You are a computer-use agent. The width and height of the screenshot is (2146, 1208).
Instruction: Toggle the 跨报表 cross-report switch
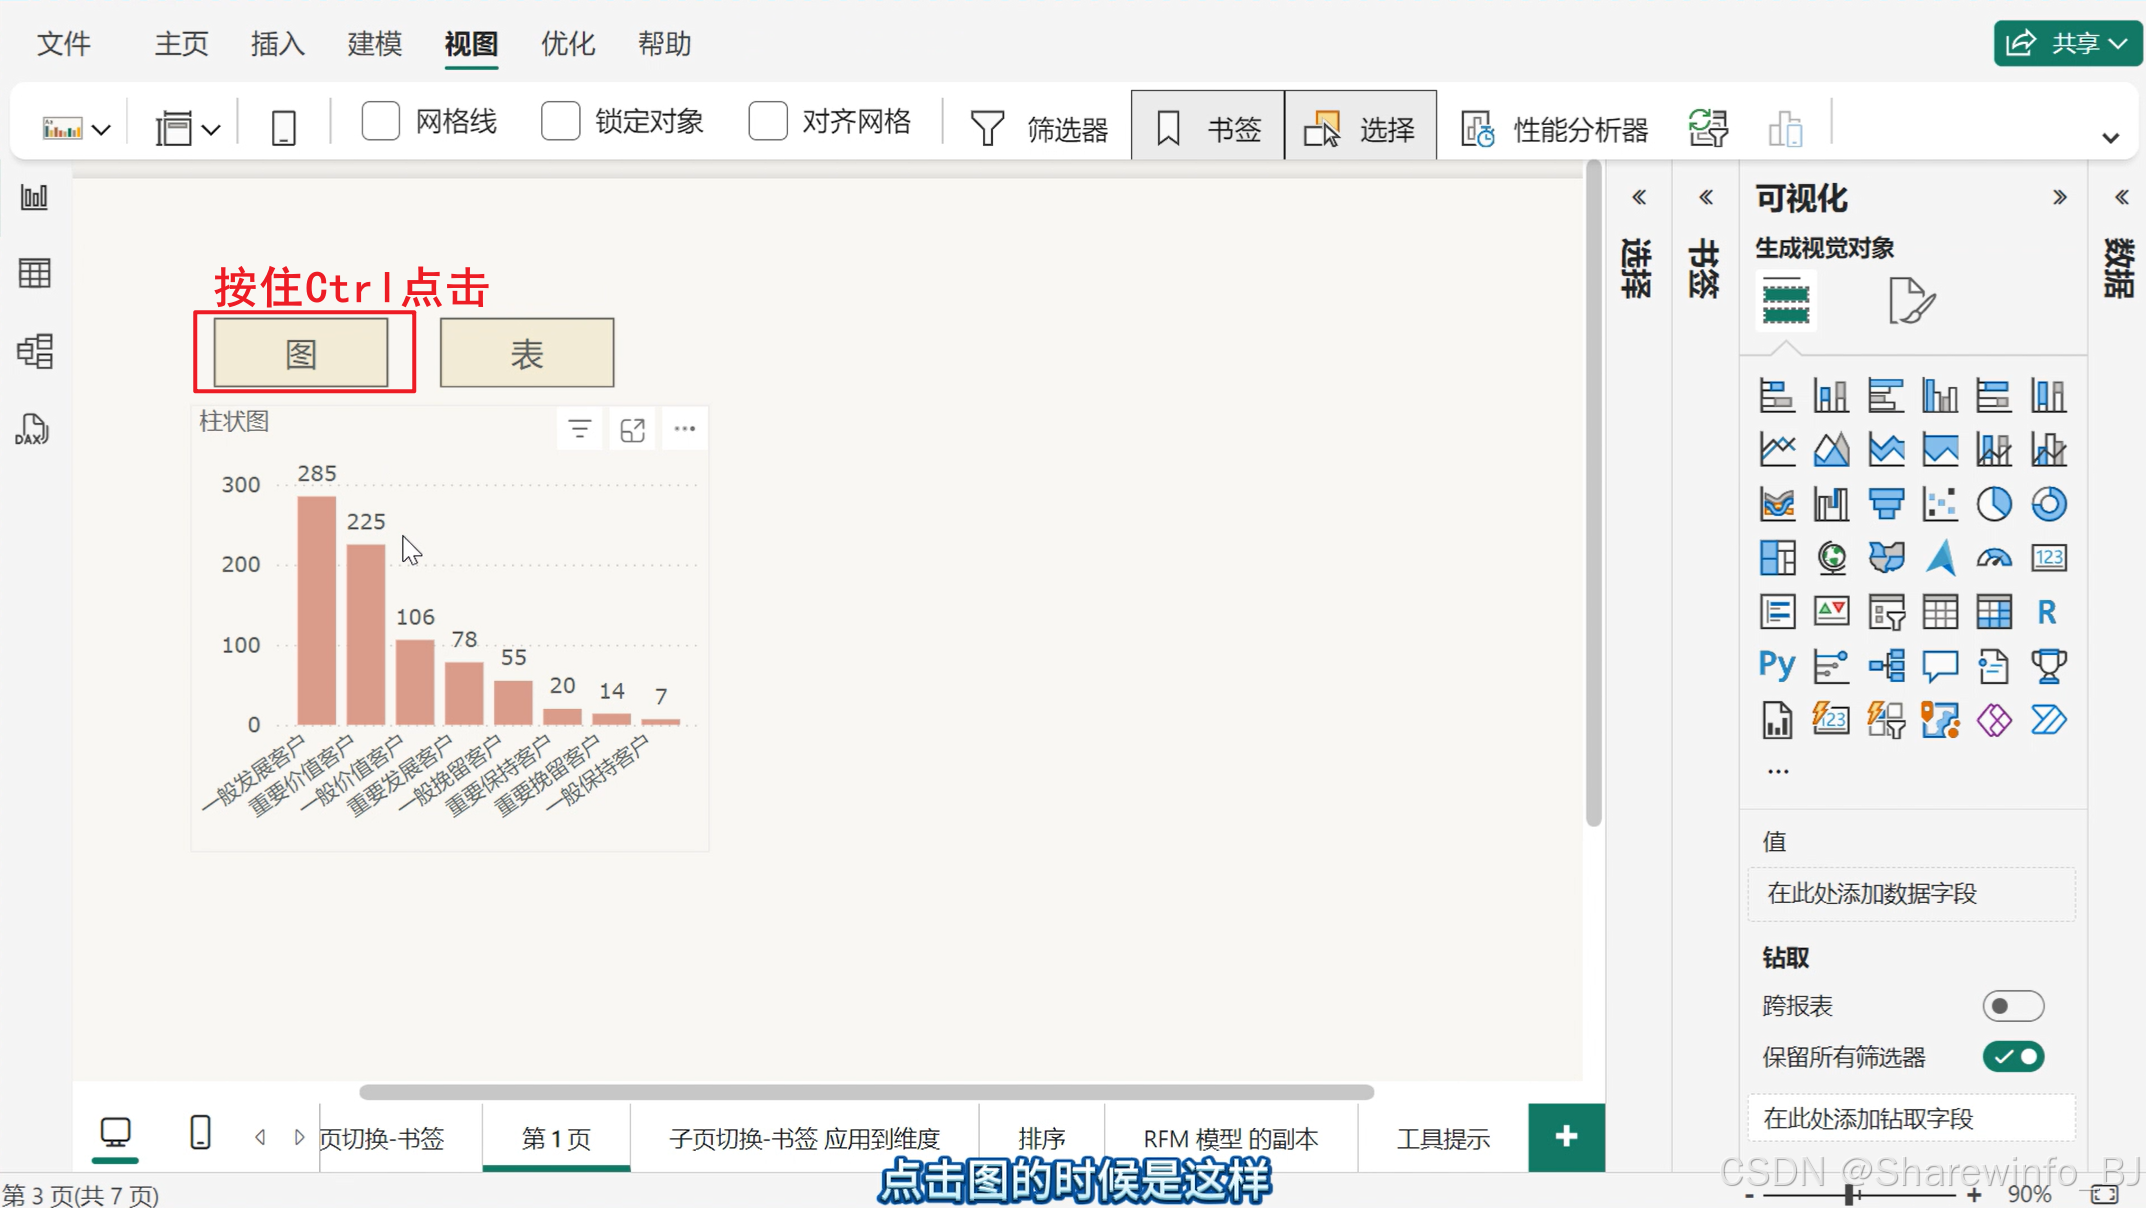tap(2012, 1006)
